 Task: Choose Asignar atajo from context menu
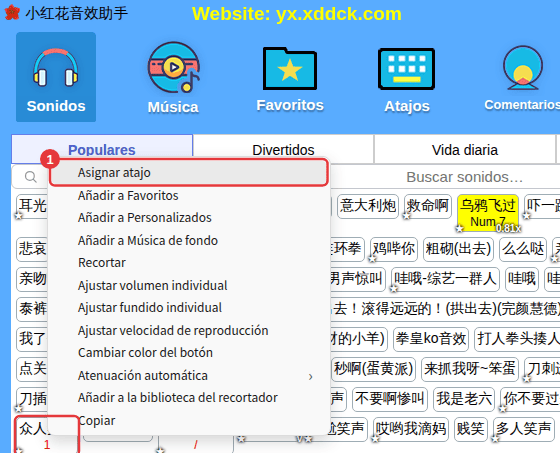click(189, 172)
